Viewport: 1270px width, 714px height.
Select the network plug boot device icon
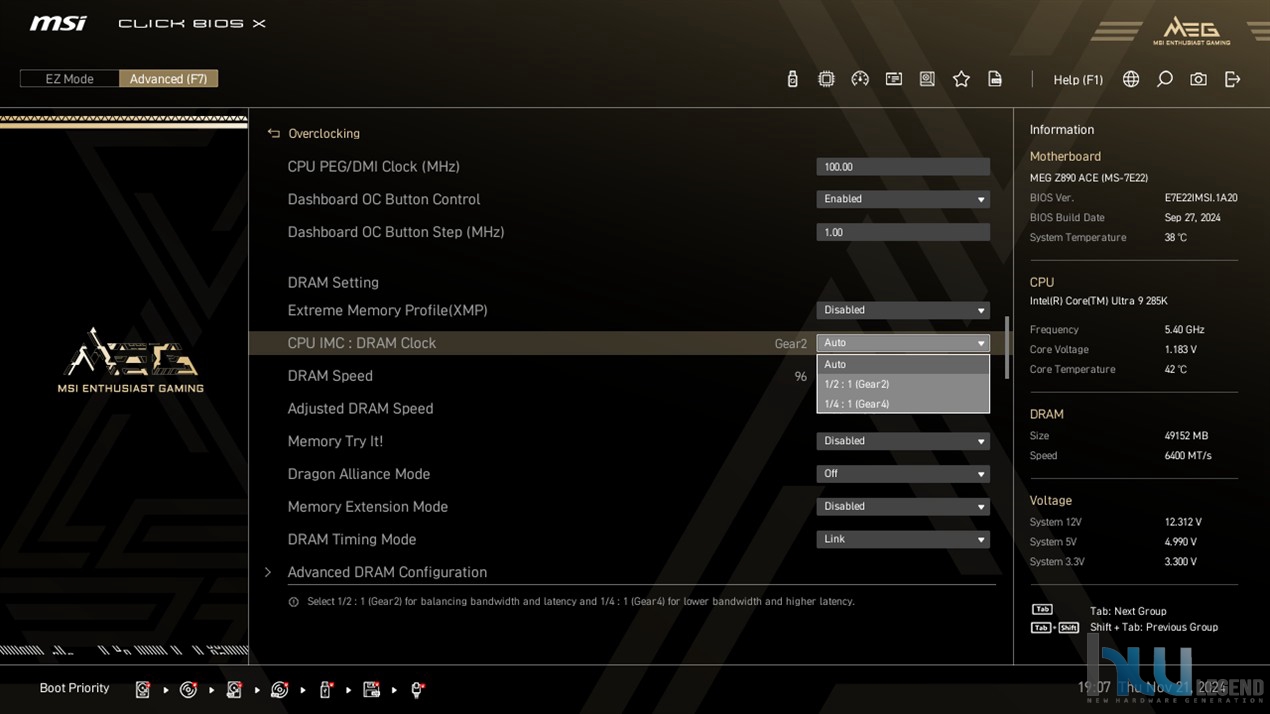click(x=417, y=689)
